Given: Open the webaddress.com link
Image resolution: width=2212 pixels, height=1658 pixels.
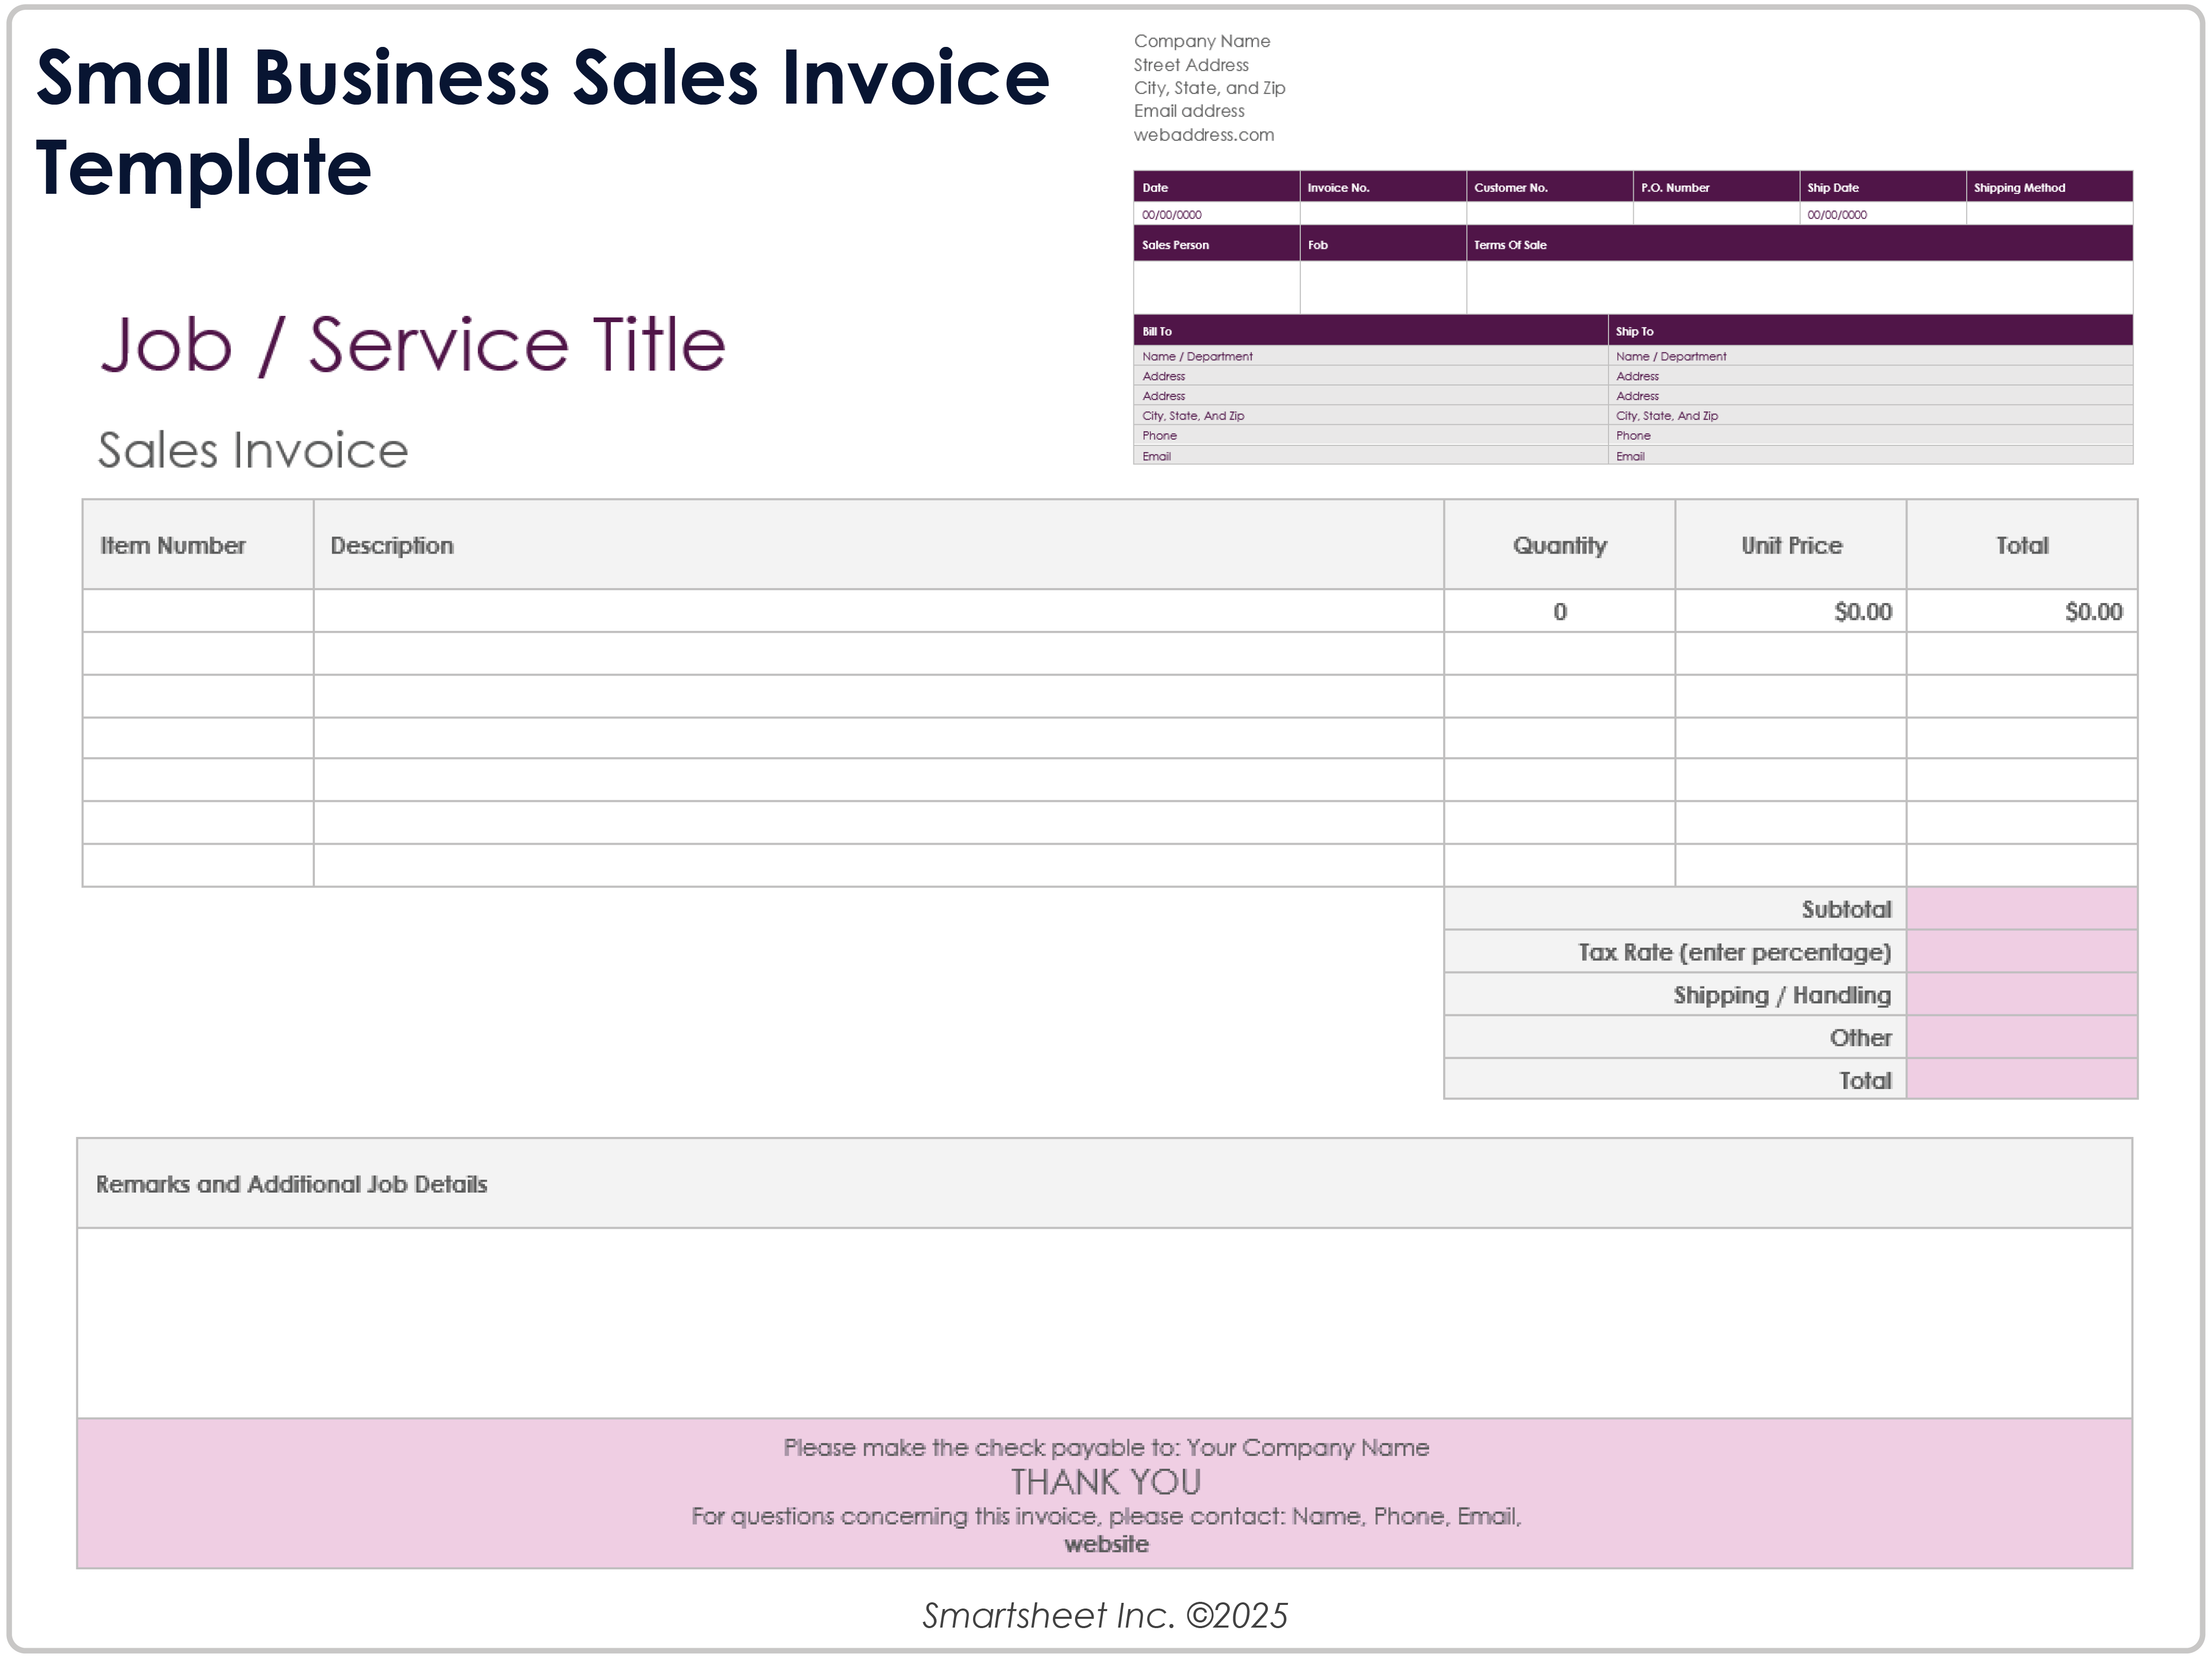Looking at the screenshot, I should pos(1202,134).
